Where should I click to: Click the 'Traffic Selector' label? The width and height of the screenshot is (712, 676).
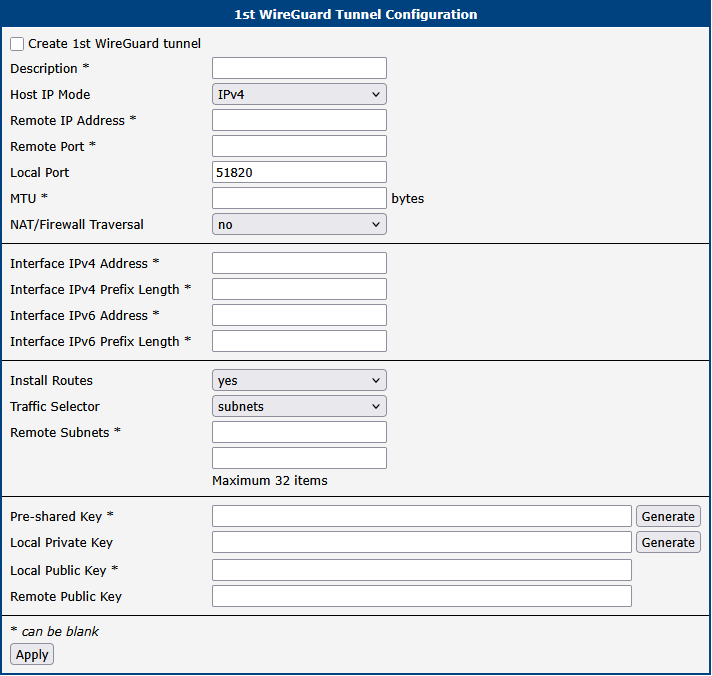click(x=55, y=406)
